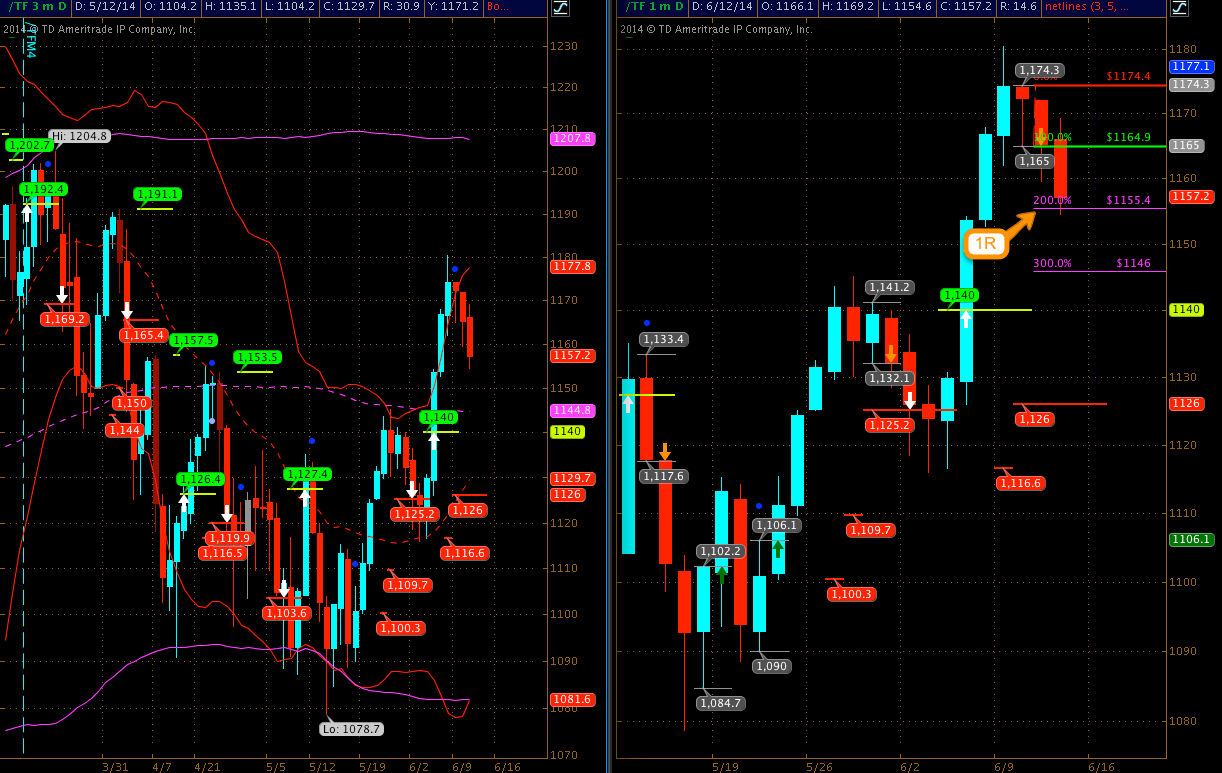This screenshot has width=1222, height=773.
Task: Click the 5/26 date on right chart axis
Action: (x=819, y=766)
